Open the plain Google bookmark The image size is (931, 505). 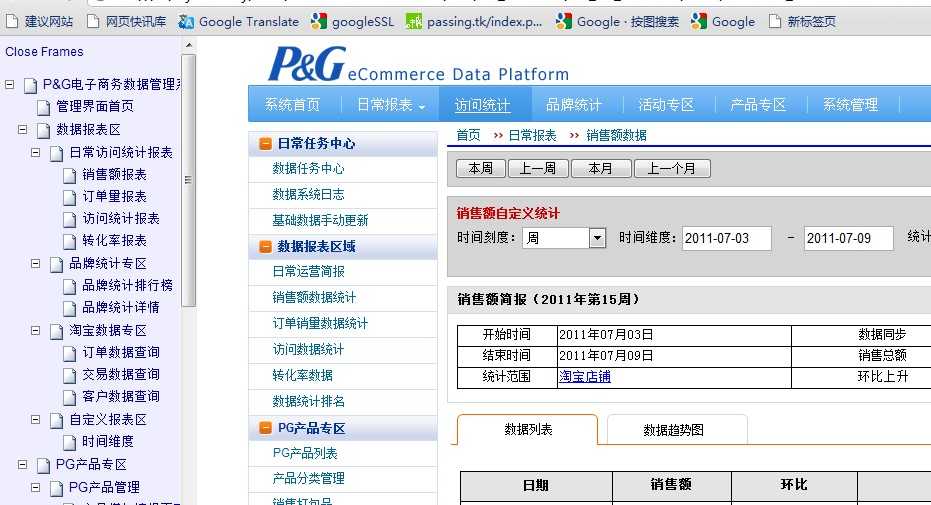723,22
